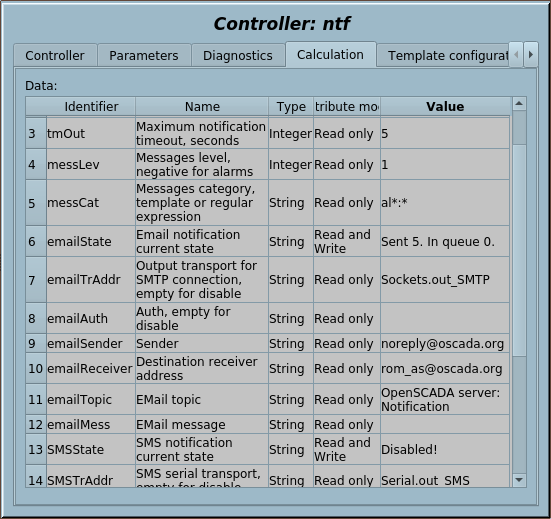Click the vertical scrollbar handle of the data table
This screenshot has height=519, width=551.
tap(519, 128)
